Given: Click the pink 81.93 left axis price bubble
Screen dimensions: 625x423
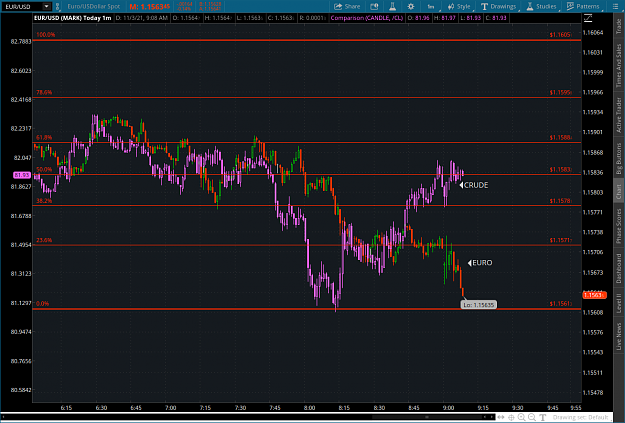Looking at the screenshot, I should (x=22, y=175).
